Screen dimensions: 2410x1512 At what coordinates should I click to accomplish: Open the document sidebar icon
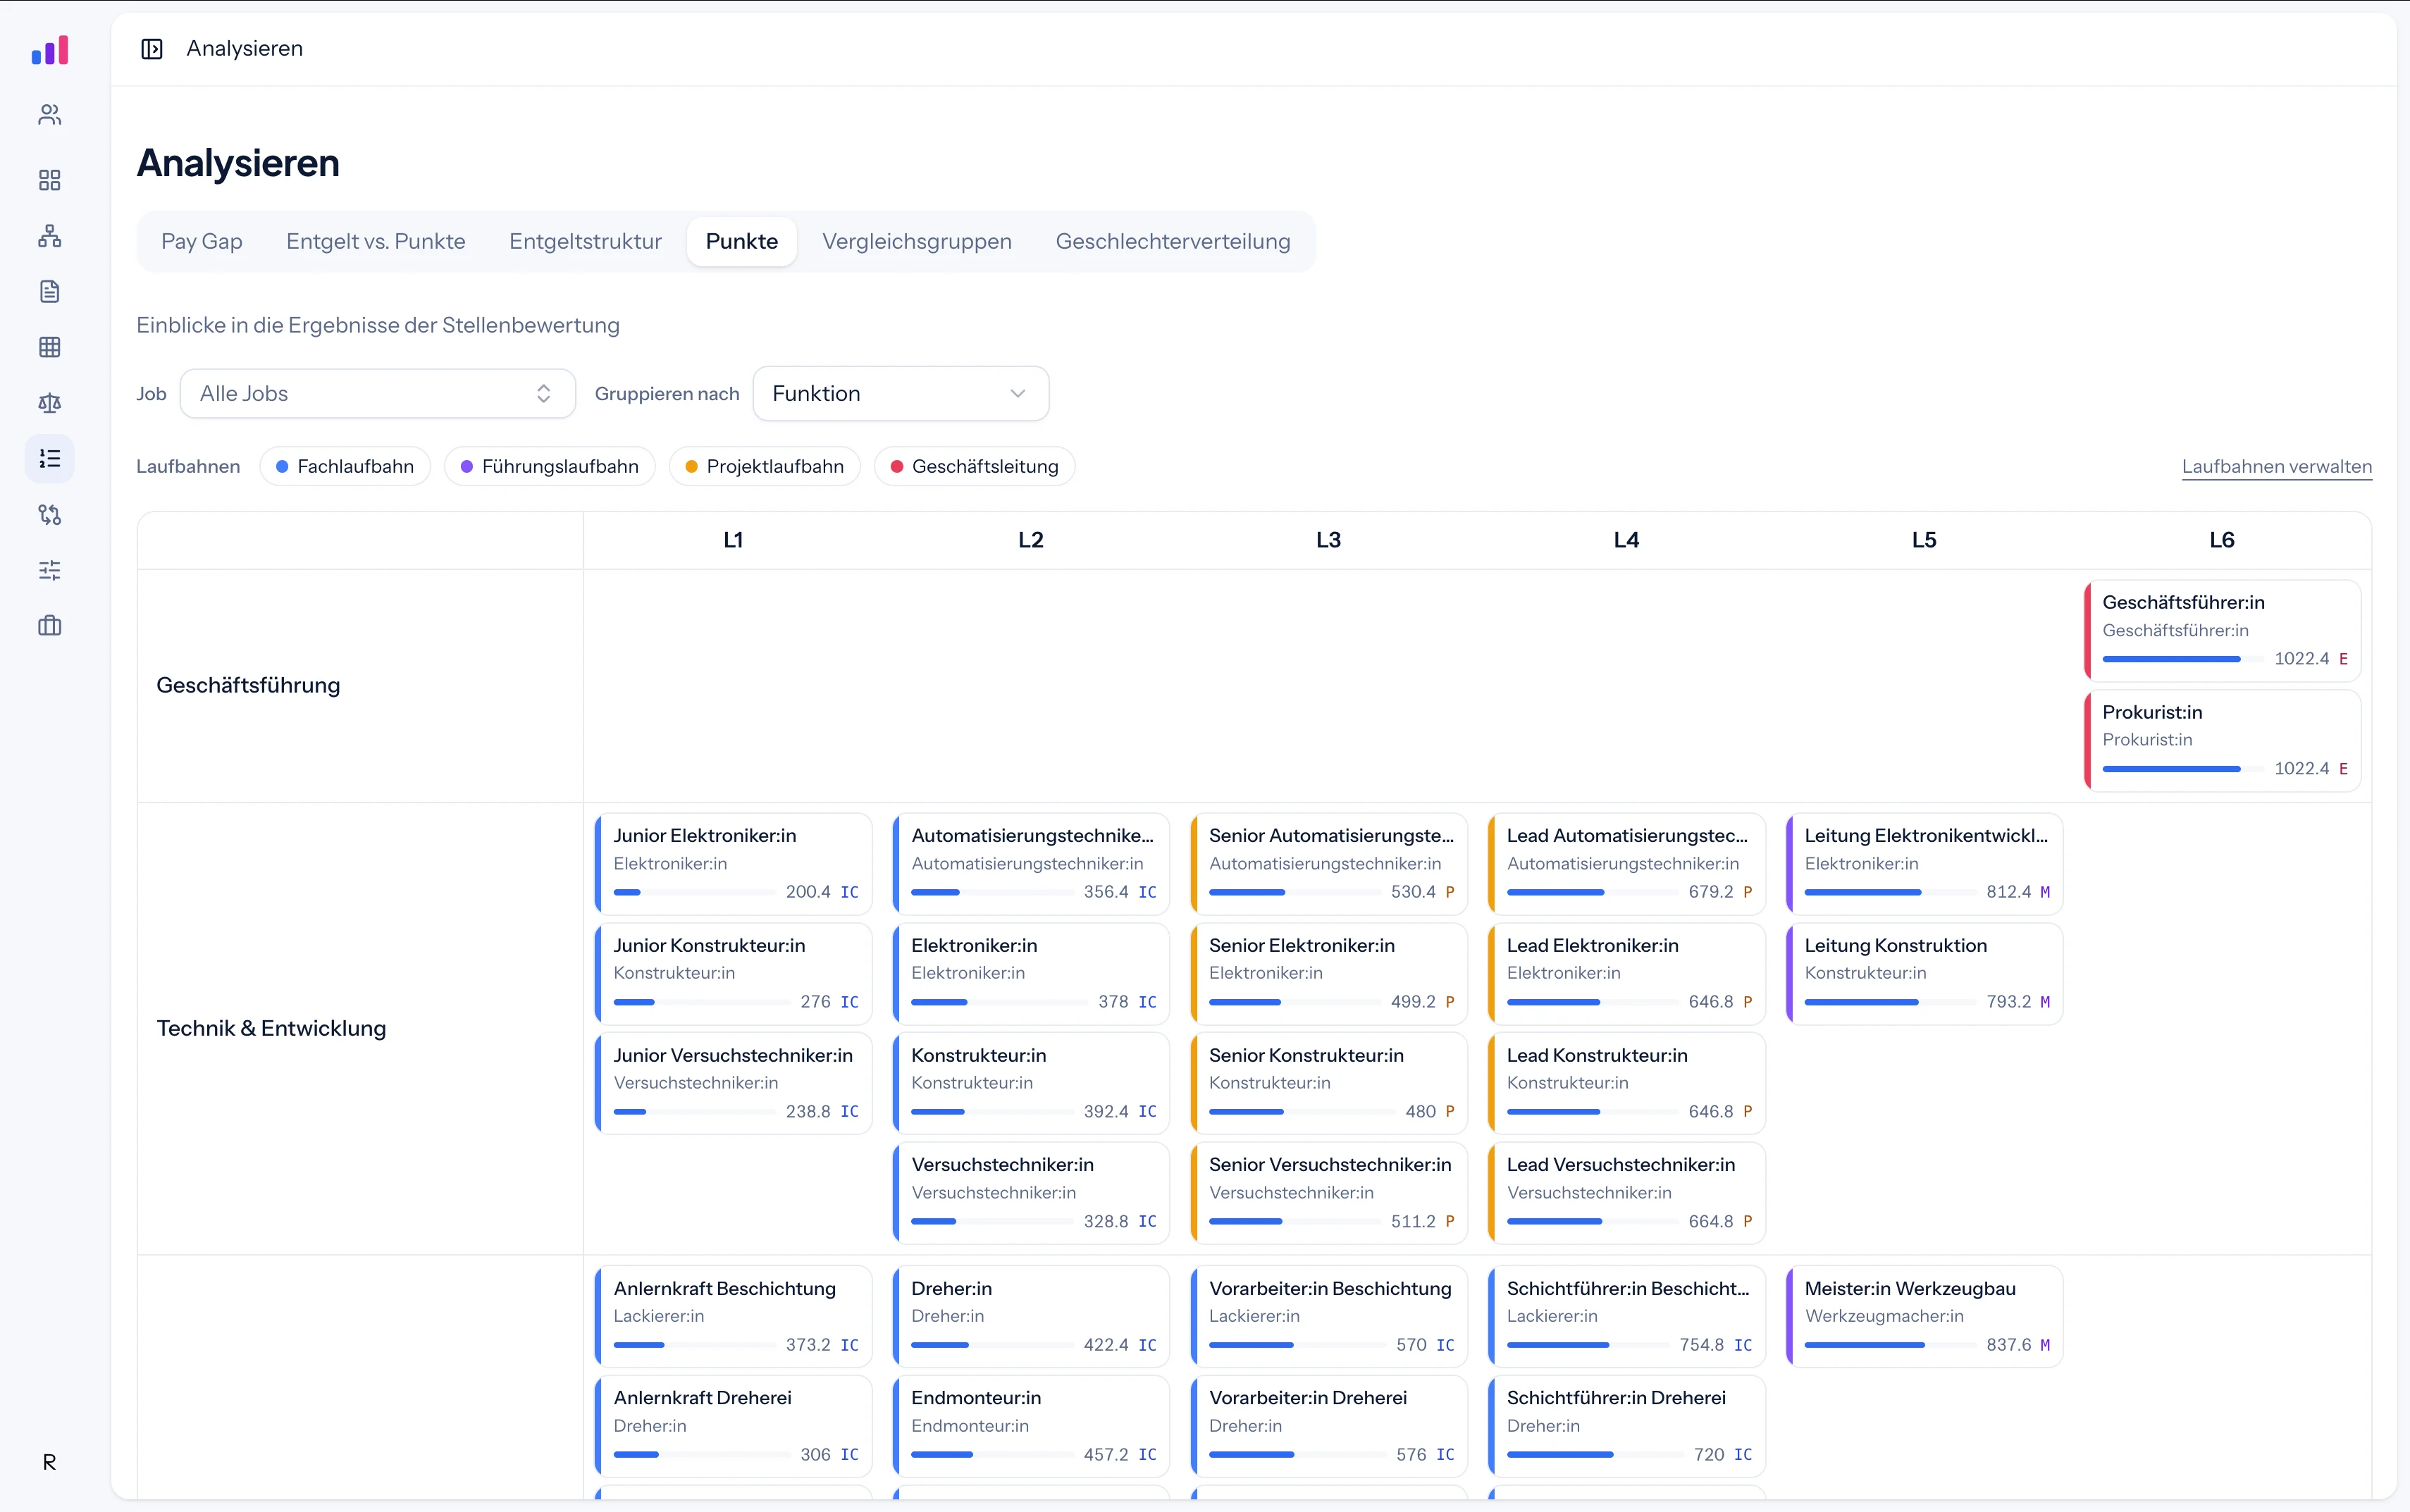(x=50, y=291)
